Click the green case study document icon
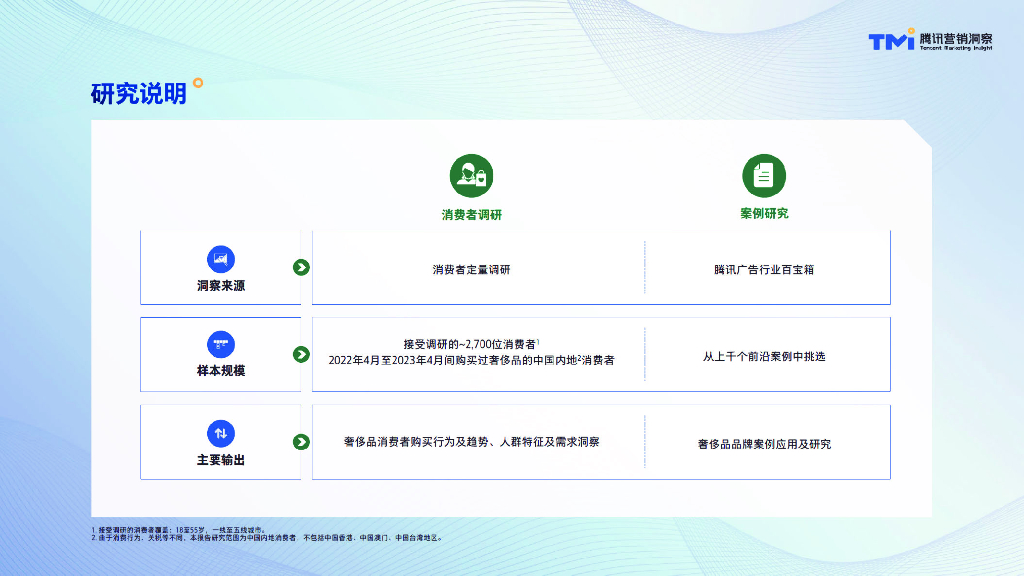The width and height of the screenshot is (1024, 576). coord(764,176)
